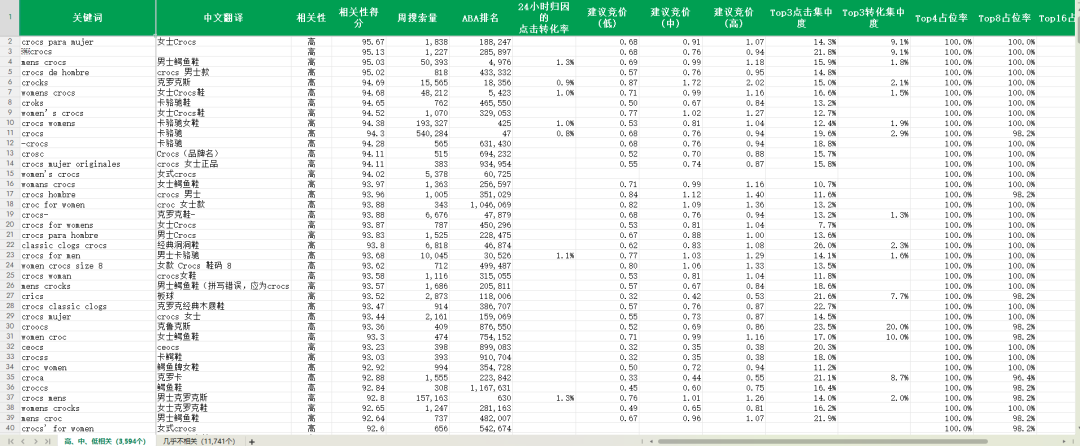Click the keyword cell 'crocs for men'
The height and width of the screenshot is (446, 1080).
click(87, 255)
